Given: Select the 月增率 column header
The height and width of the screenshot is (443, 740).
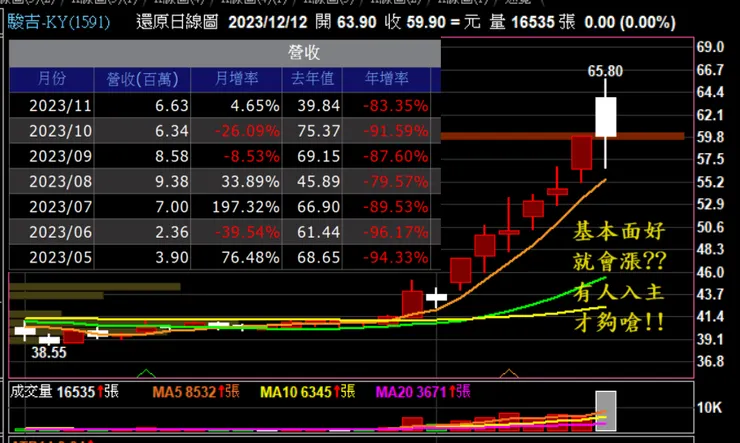Looking at the screenshot, I should click(236, 79).
